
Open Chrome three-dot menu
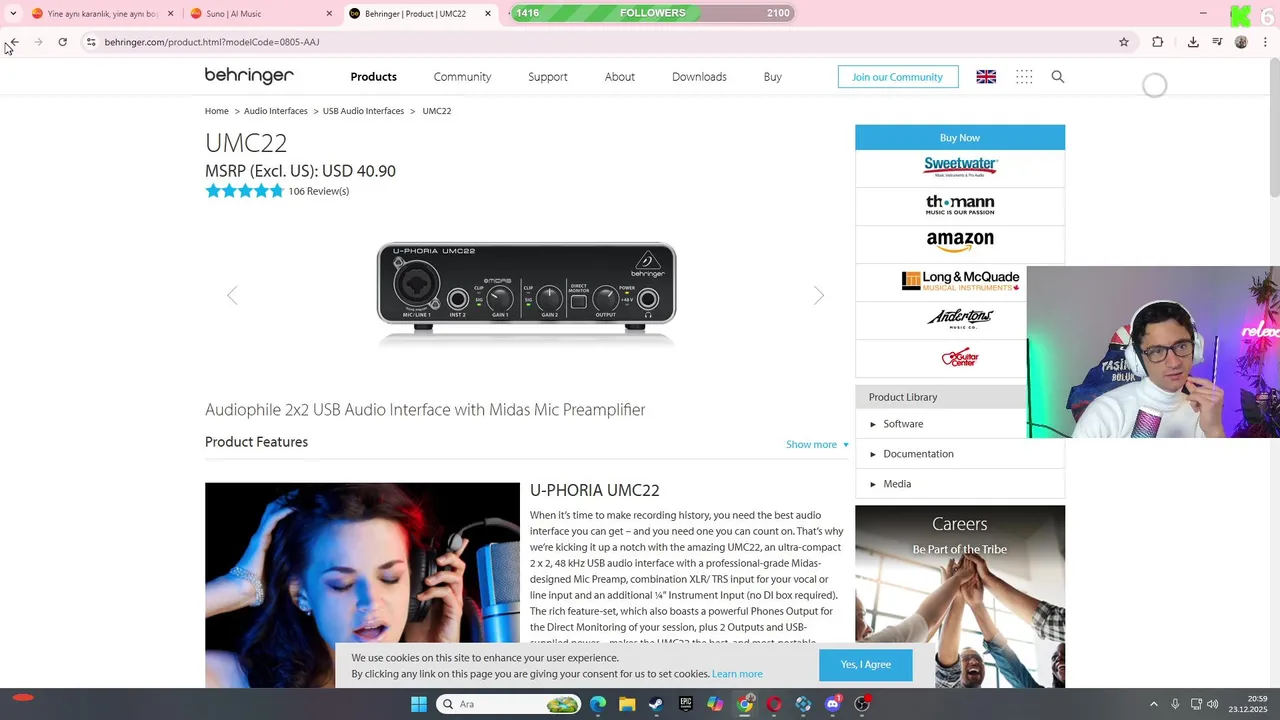click(1266, 42)
